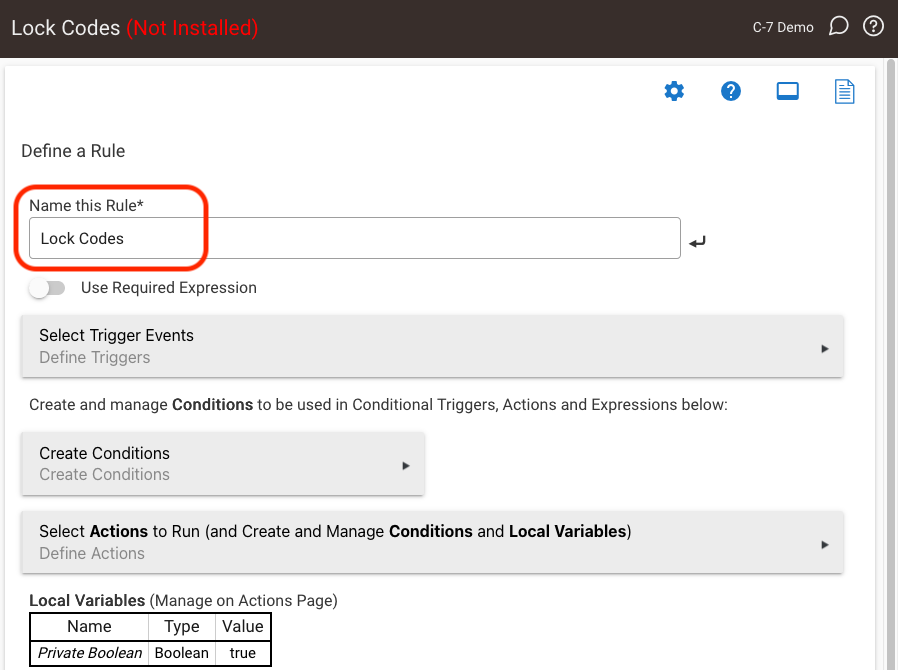This screenshot has height=670, width=898.
Task: Open the chat bubble icon in header
Action: pos(838,26)
